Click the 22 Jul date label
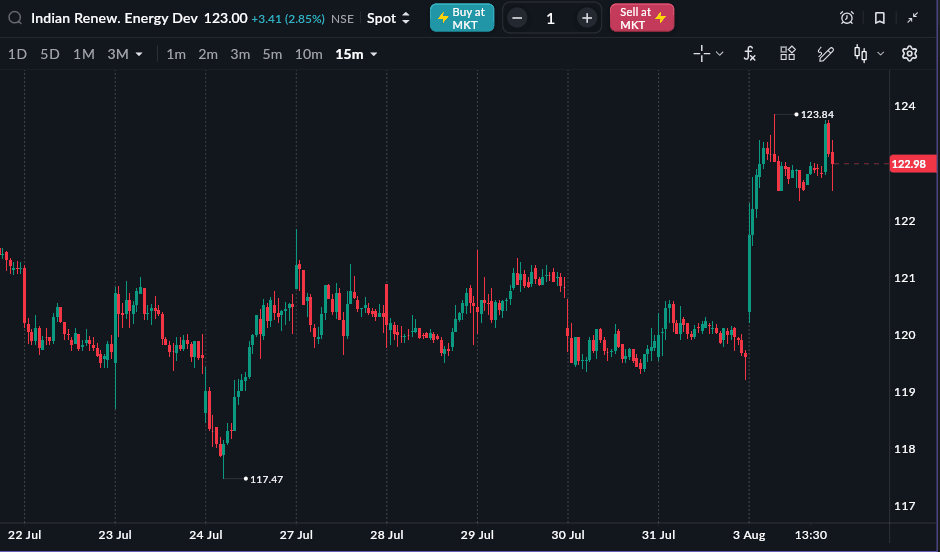 tap(25, 535)
